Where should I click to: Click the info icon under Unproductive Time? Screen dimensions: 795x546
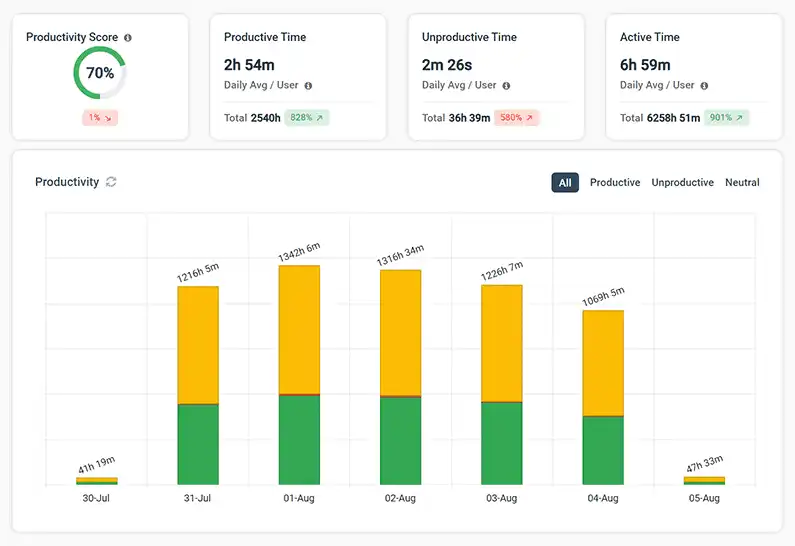[506, 86]
